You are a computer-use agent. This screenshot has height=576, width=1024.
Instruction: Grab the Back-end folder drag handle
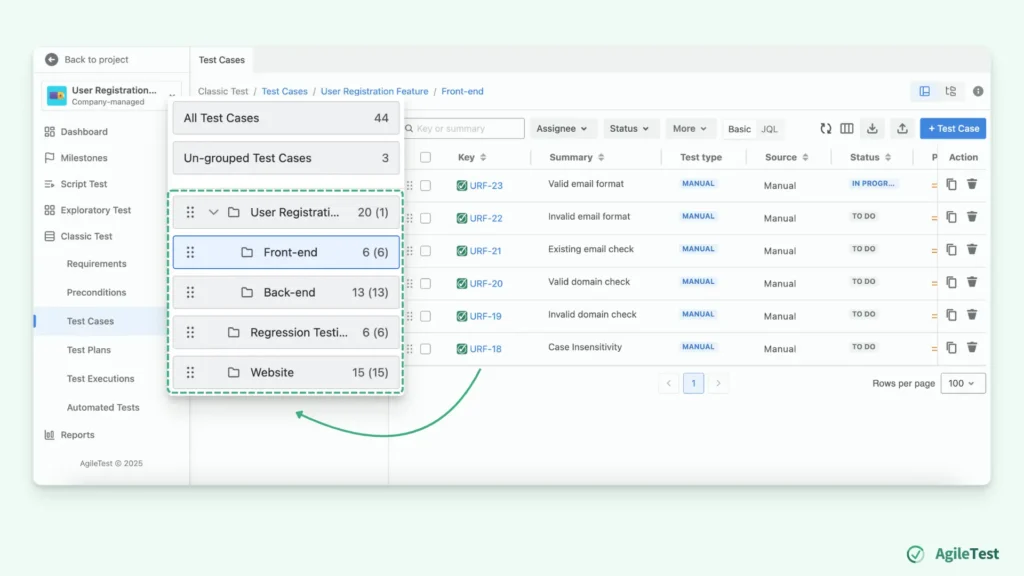(x=190, y=292)
